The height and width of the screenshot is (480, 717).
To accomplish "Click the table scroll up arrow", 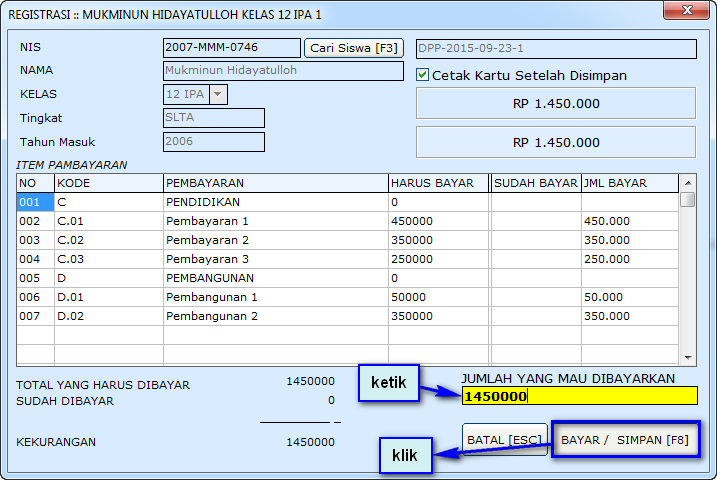I will [688, 183].
